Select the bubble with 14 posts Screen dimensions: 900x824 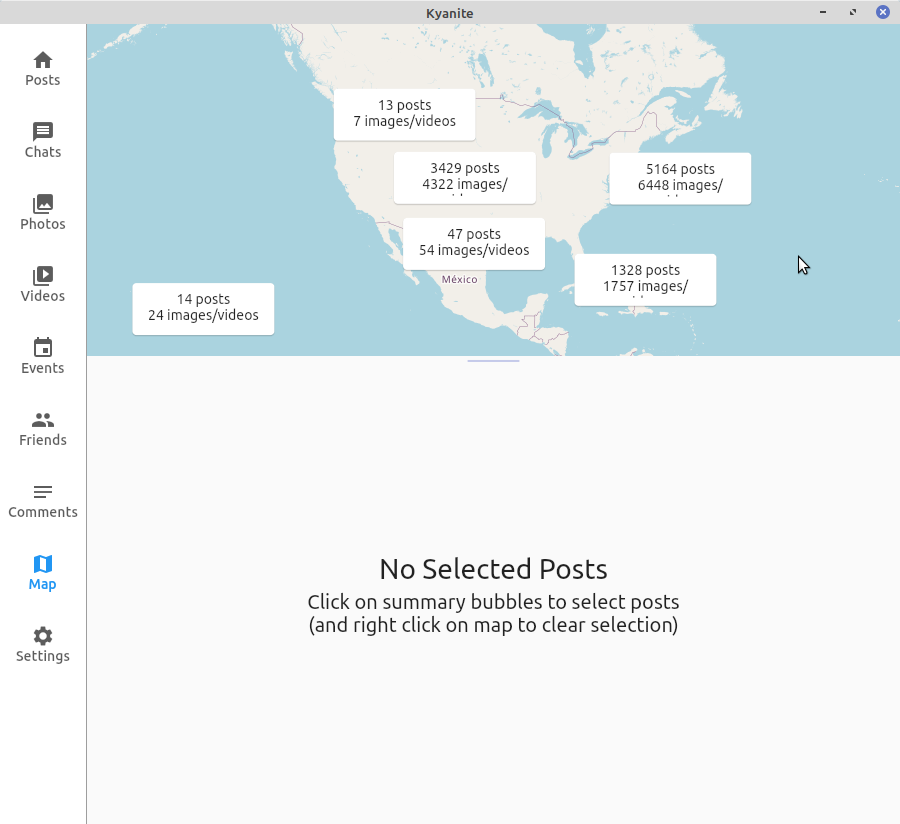[203, 308]
